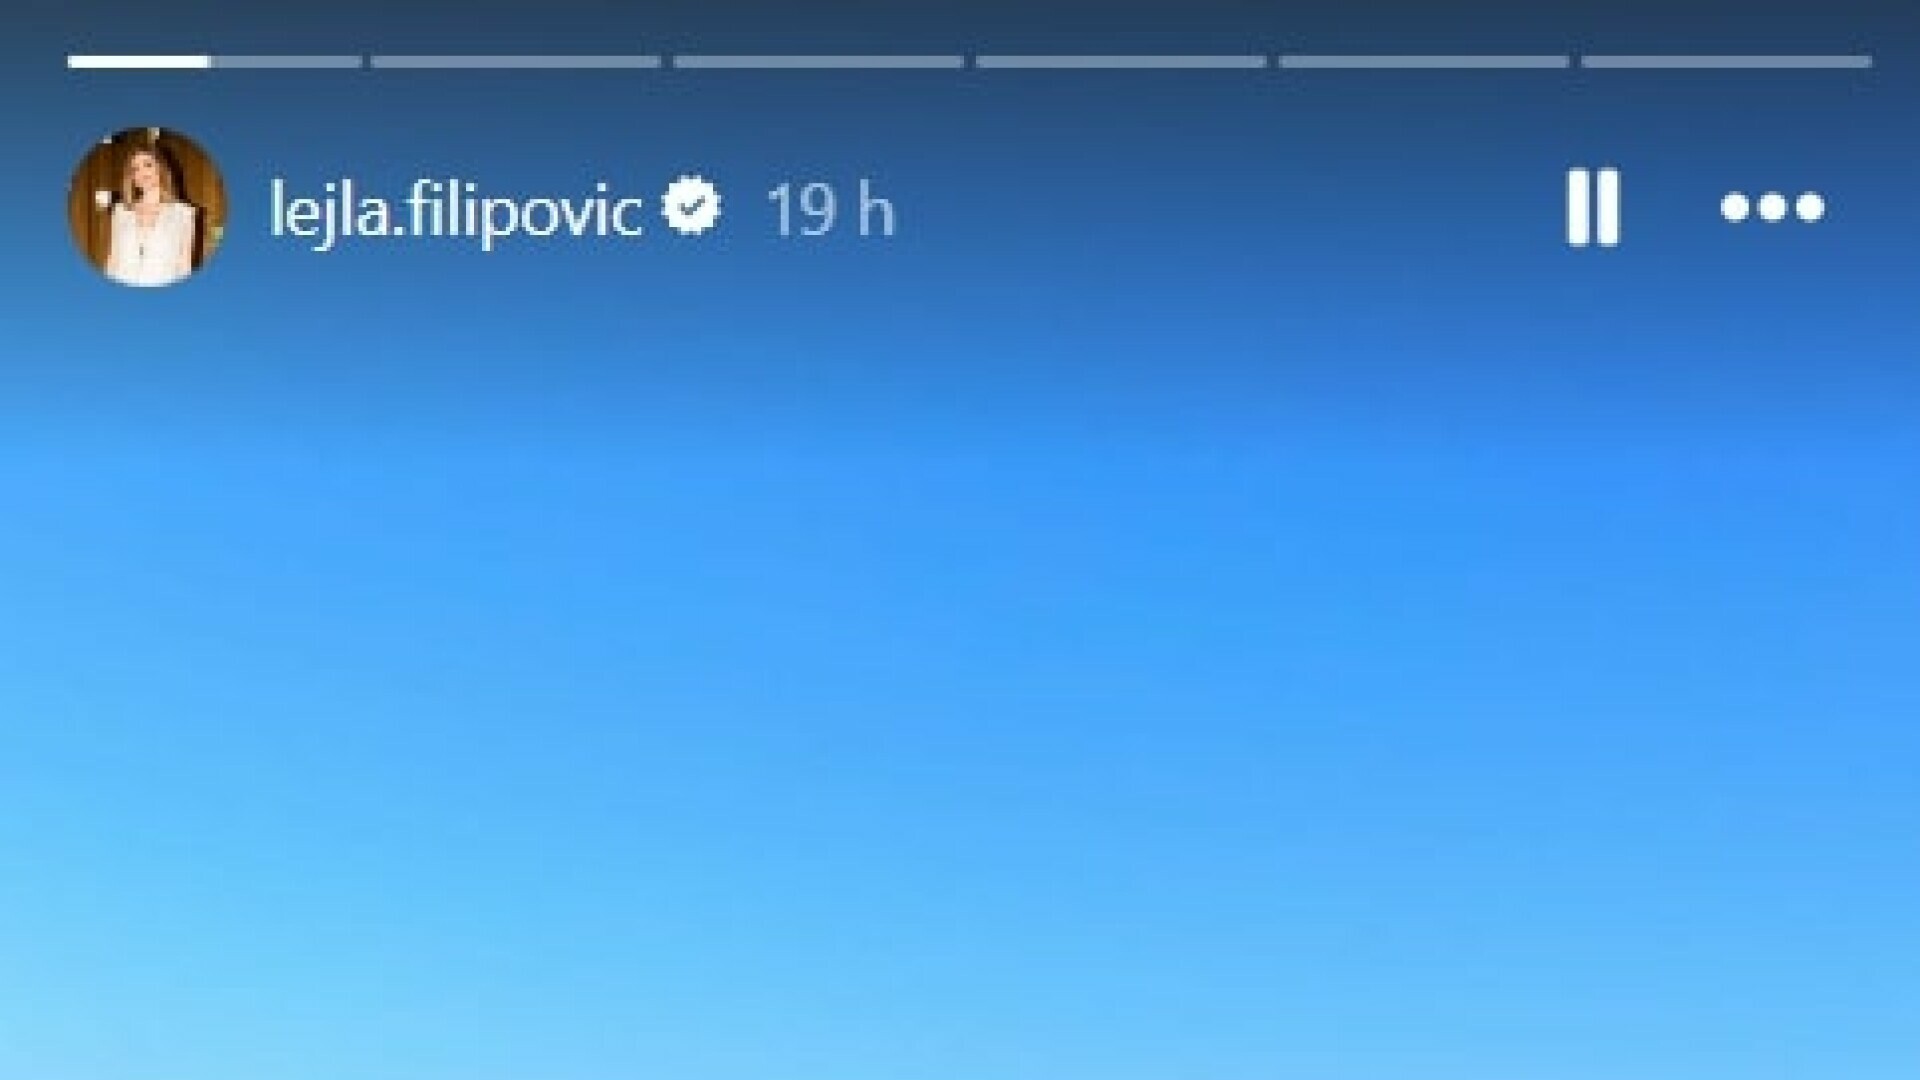This screenshot has width=1920, height=1080.
Task: Click the verified badge beside the username
Action: (691, 207)
